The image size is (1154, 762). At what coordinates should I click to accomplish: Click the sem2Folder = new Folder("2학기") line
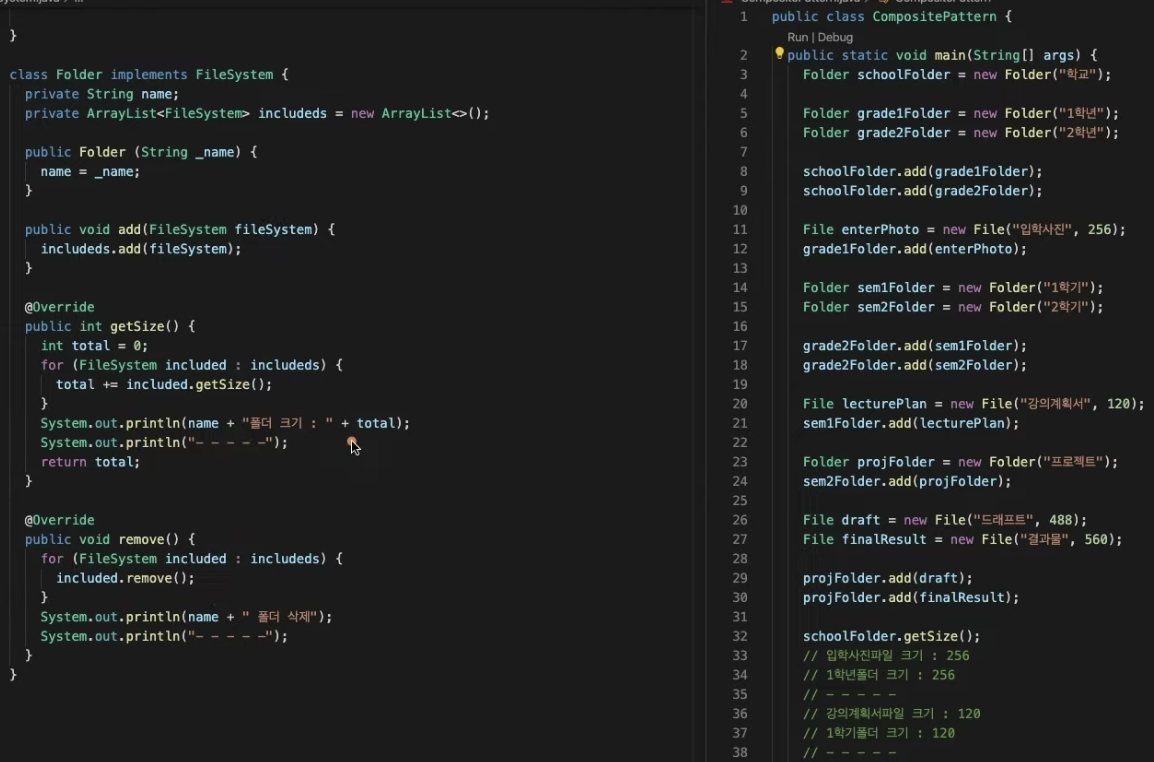953,307
